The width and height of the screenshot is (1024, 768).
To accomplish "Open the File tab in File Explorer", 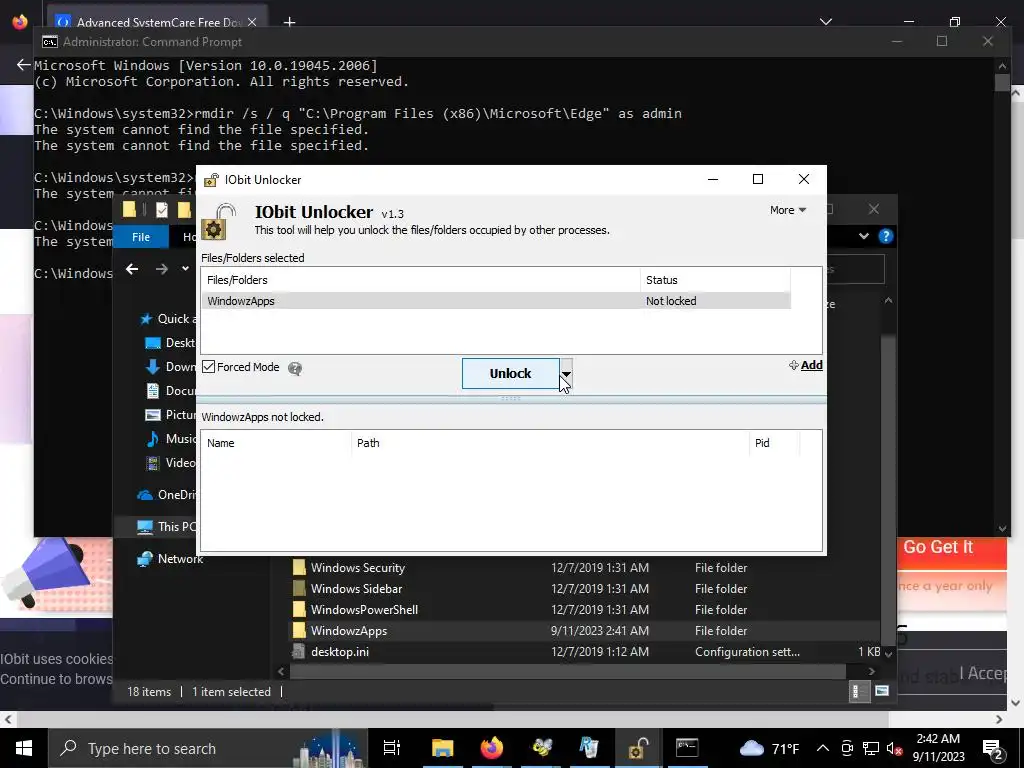I will point(140,237).
